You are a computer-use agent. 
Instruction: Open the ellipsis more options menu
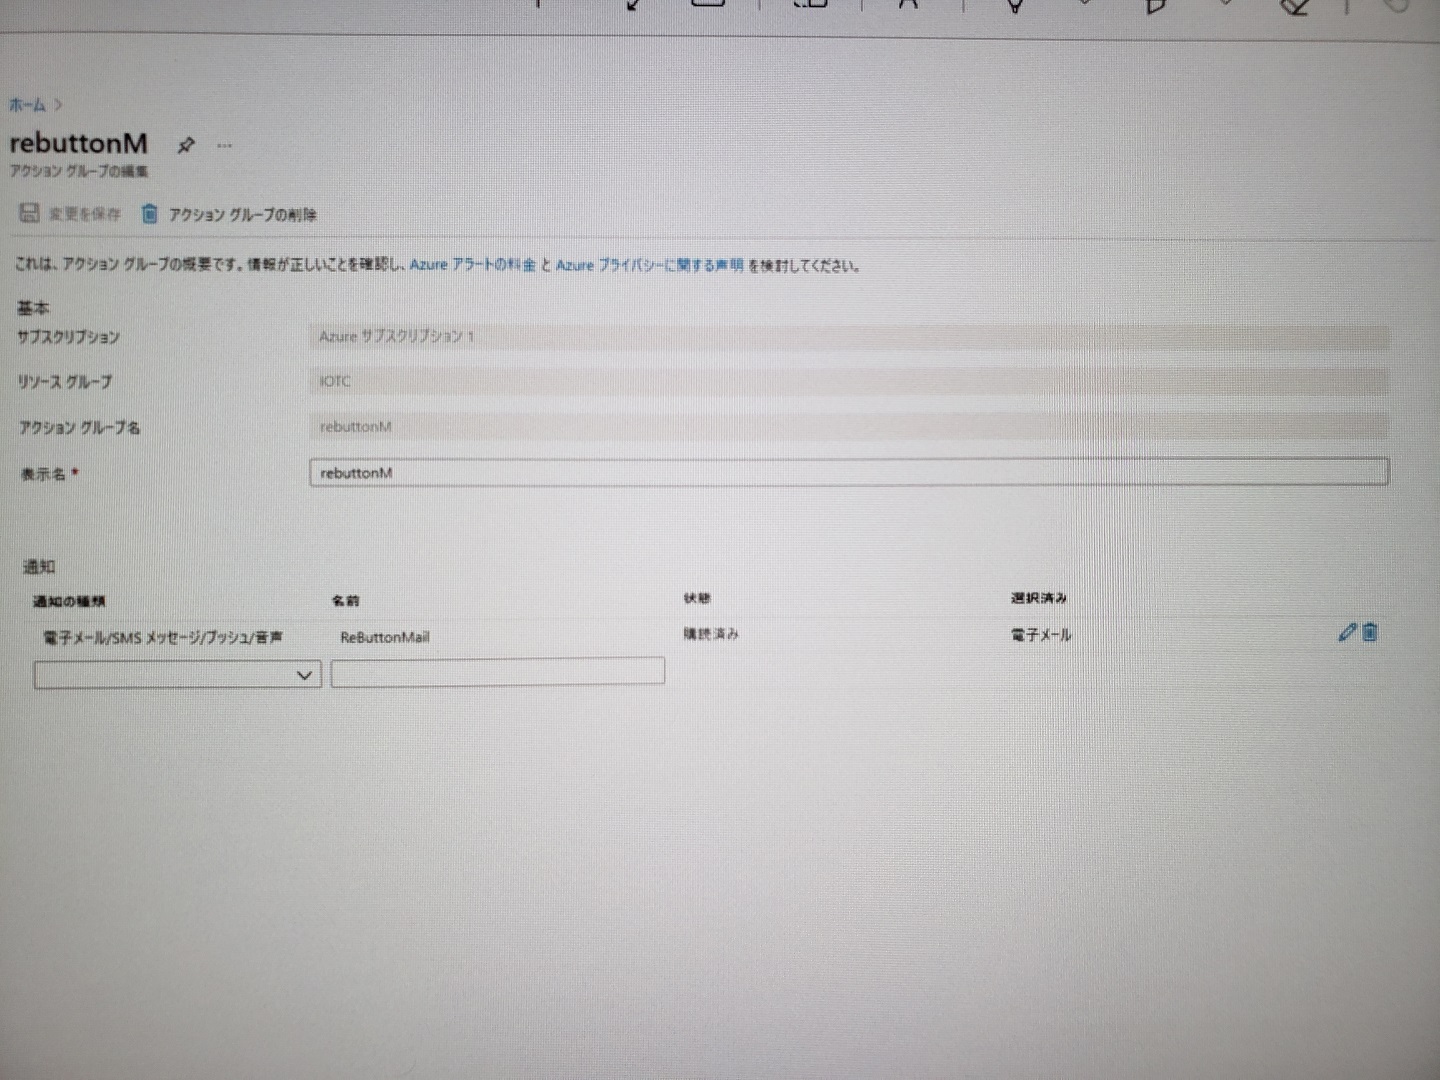pyautogui.click(x=224, y=146)
